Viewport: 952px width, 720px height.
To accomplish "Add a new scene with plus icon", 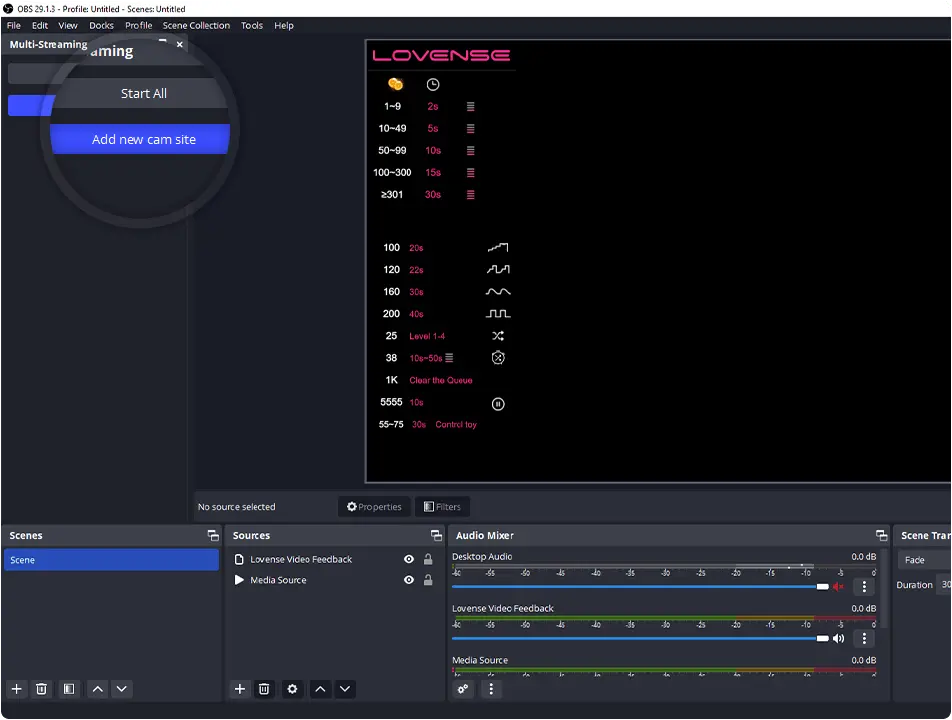I will [16, 689].
